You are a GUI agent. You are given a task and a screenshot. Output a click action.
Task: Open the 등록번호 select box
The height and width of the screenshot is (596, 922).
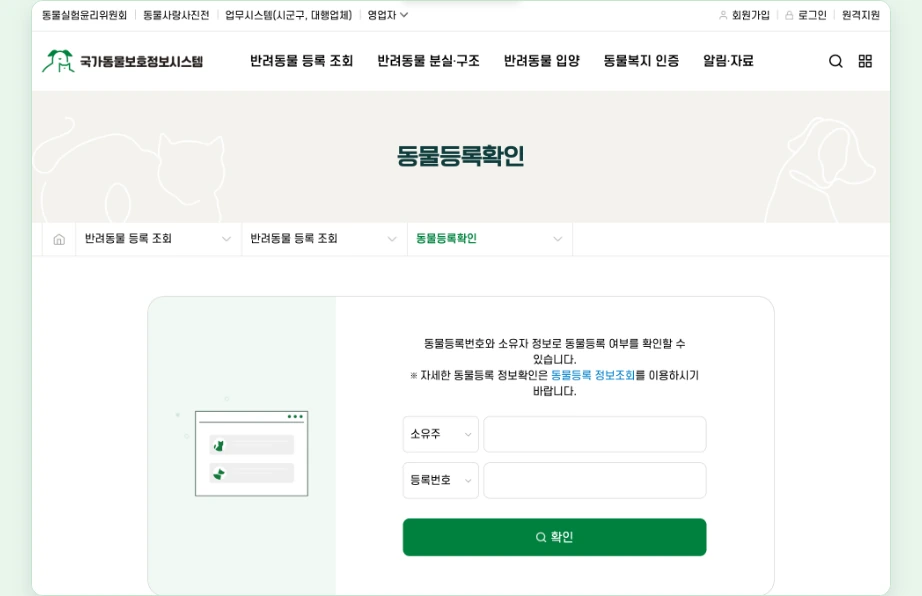coord(440,480)
